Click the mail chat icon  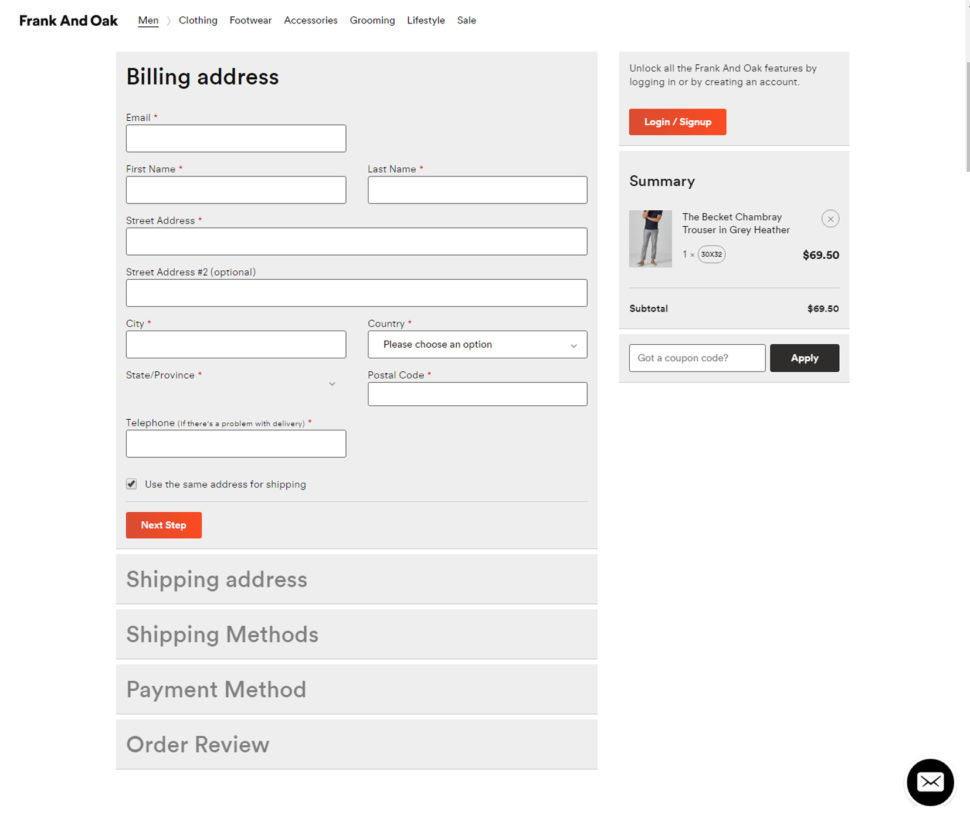pos(930,782)
